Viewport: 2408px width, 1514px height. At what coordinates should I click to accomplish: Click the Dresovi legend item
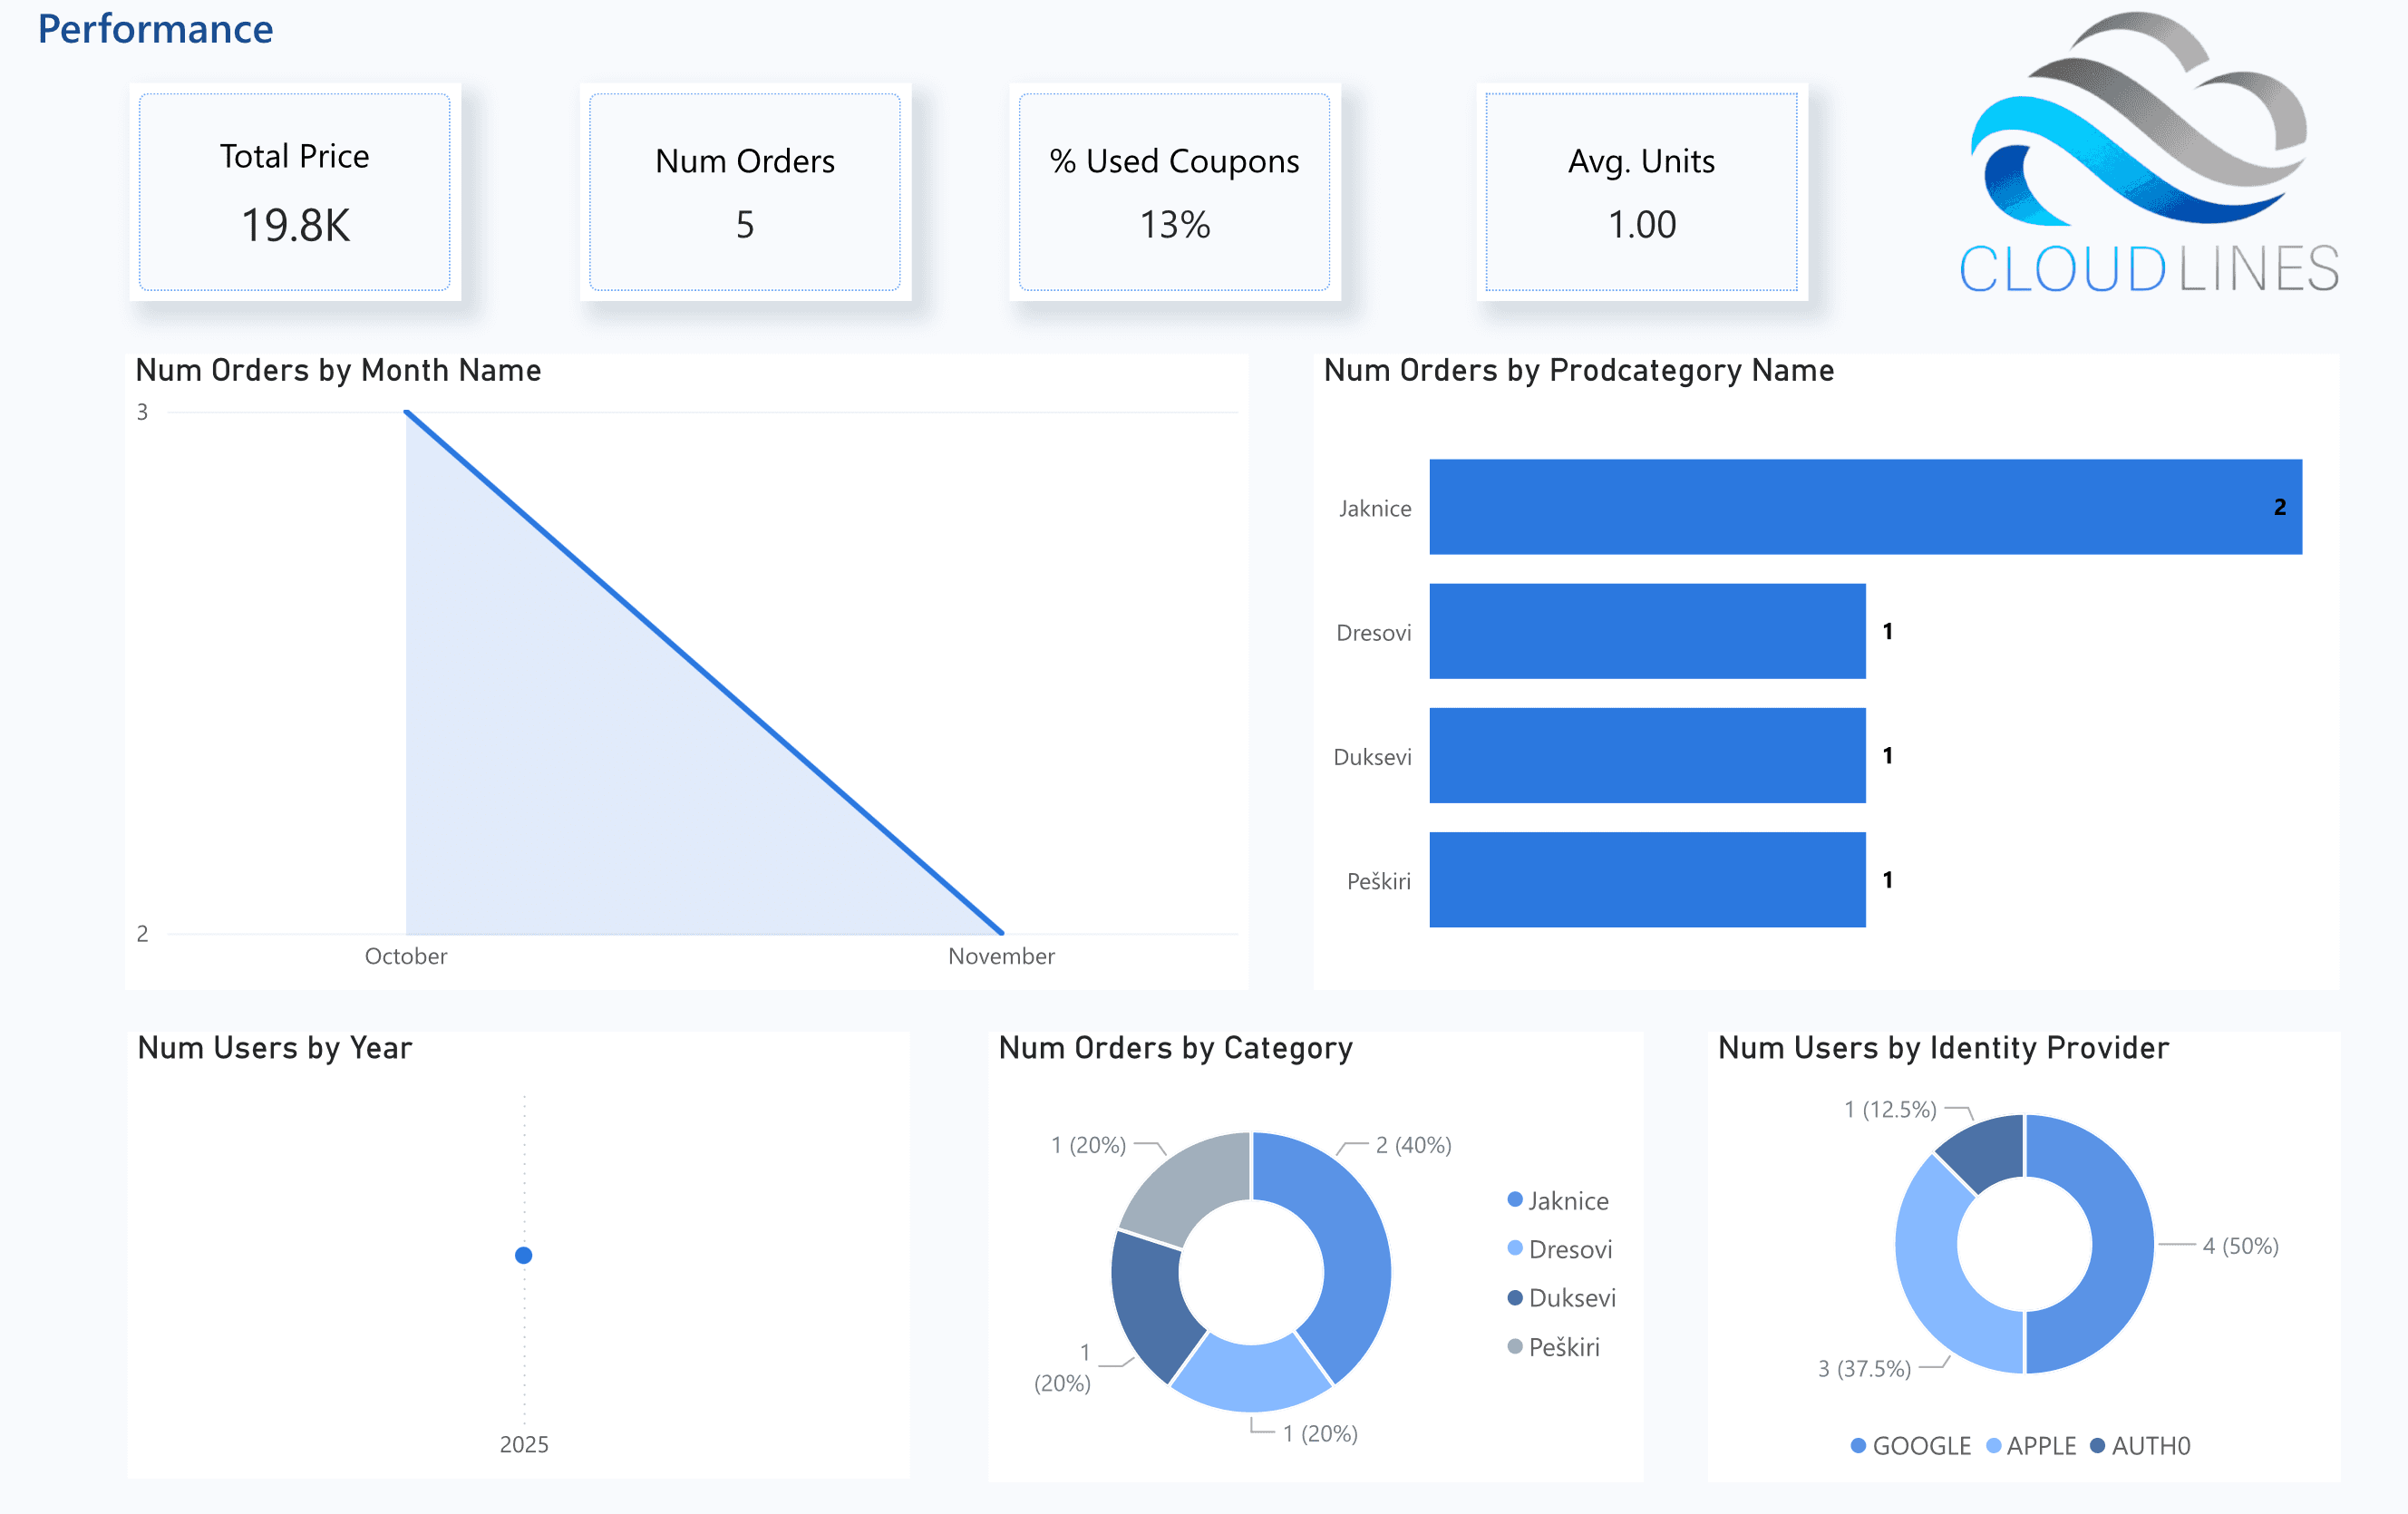pyautogui.click(x=1569, y=1249)
